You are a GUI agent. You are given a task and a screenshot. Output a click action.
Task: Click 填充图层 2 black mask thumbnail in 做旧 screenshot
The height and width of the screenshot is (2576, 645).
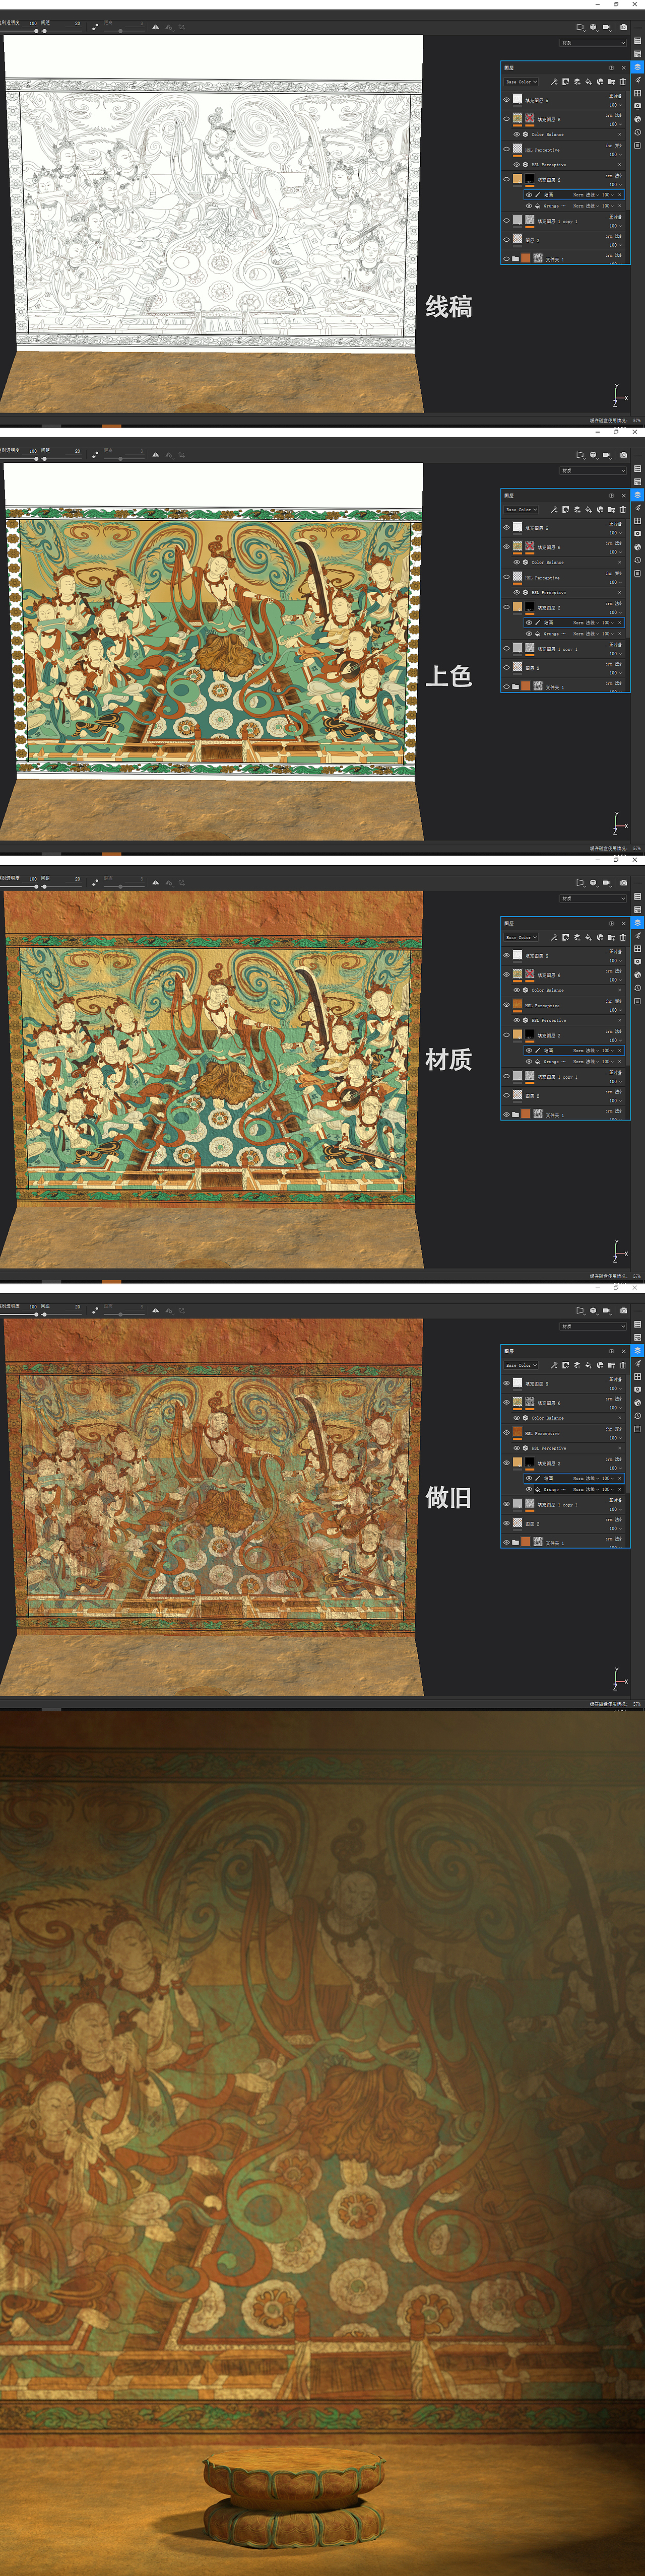point(529,1463)
